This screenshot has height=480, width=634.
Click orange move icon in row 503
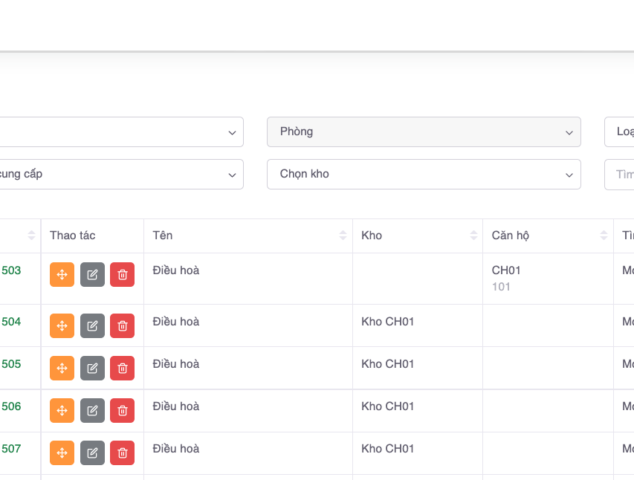point(62,275)
